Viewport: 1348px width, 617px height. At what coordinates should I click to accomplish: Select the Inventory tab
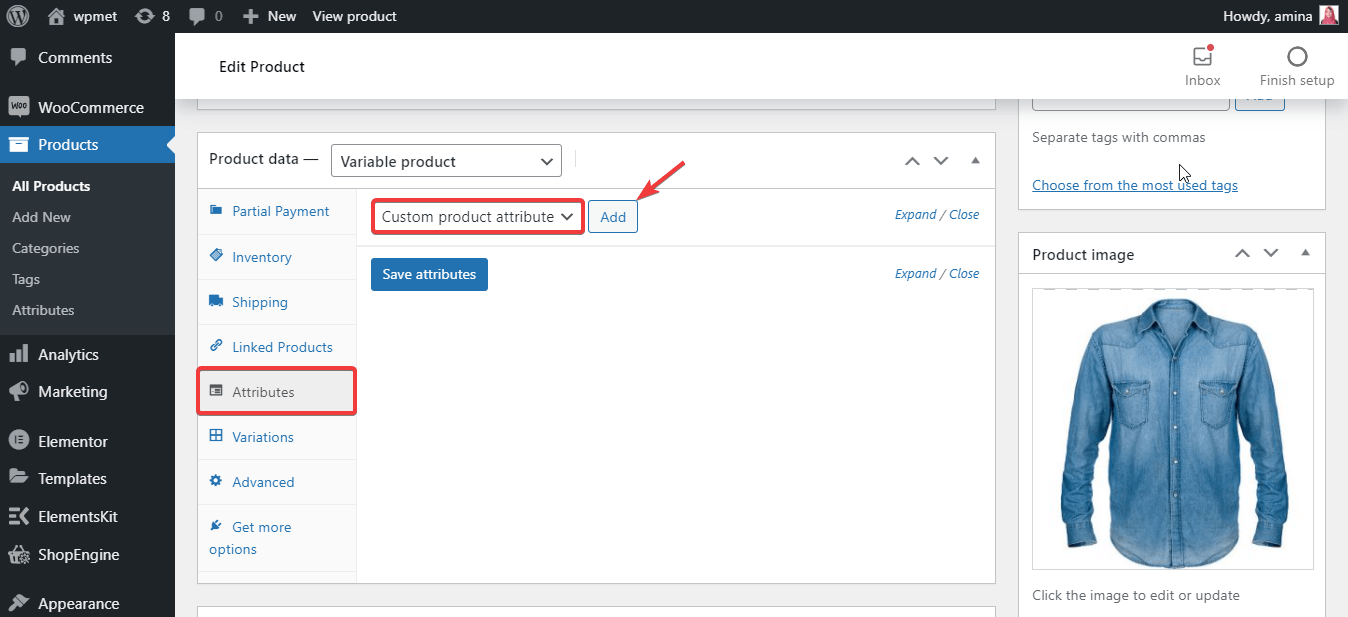coord(262,257)
